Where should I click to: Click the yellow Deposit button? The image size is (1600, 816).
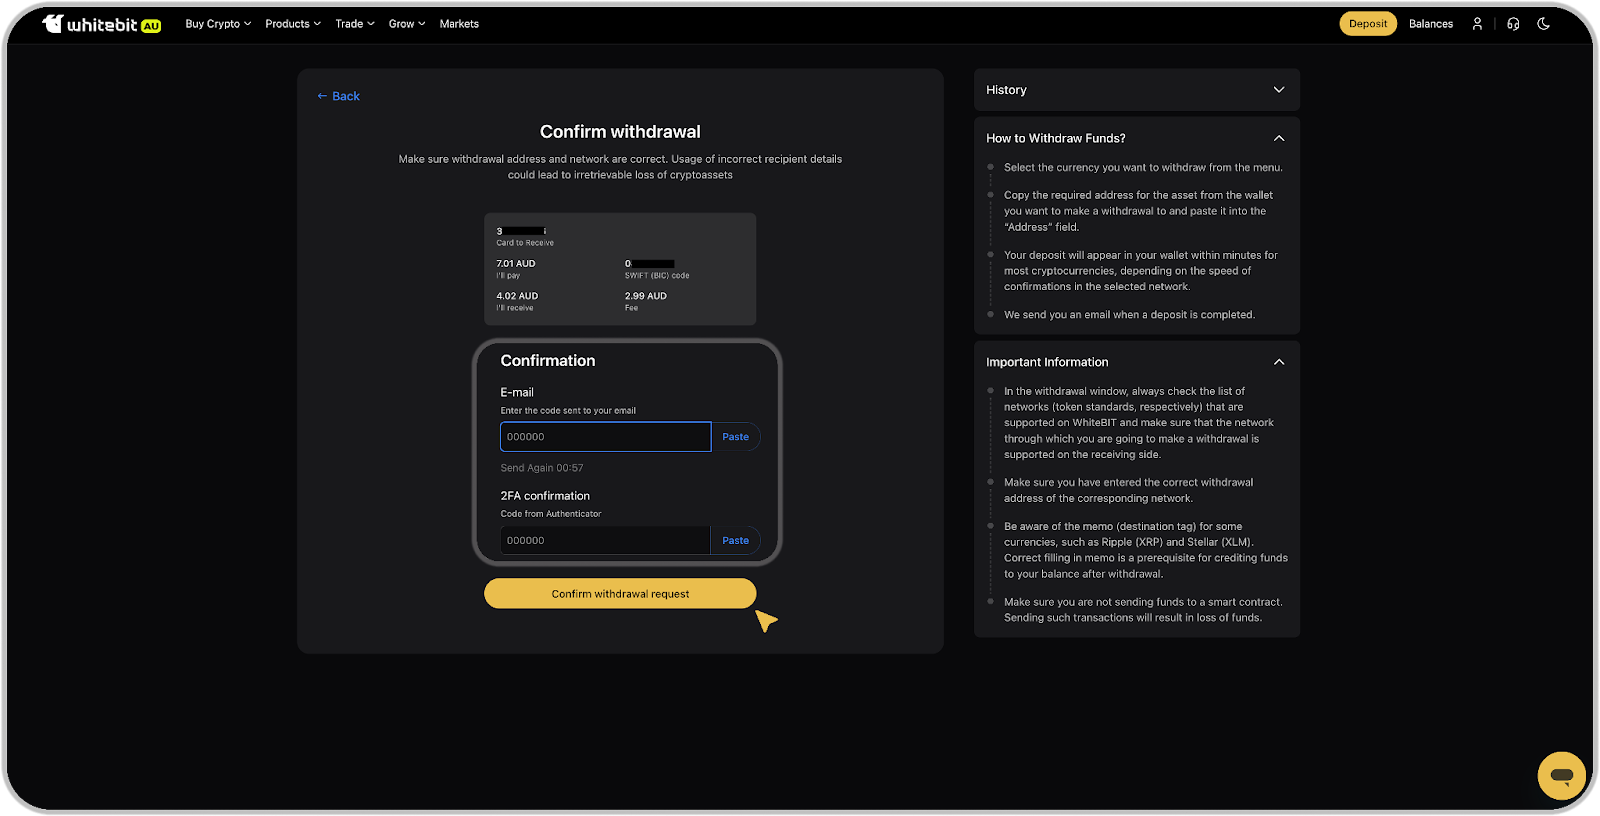click(1367, 24)
